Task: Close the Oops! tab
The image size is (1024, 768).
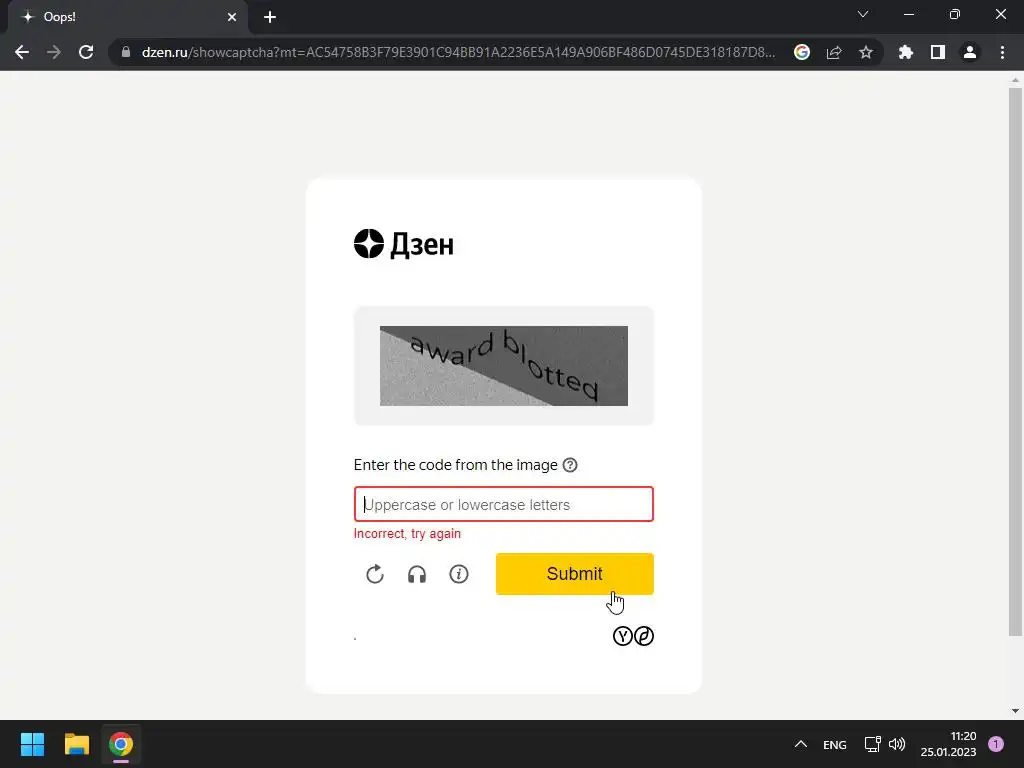Action: point(232,17)
